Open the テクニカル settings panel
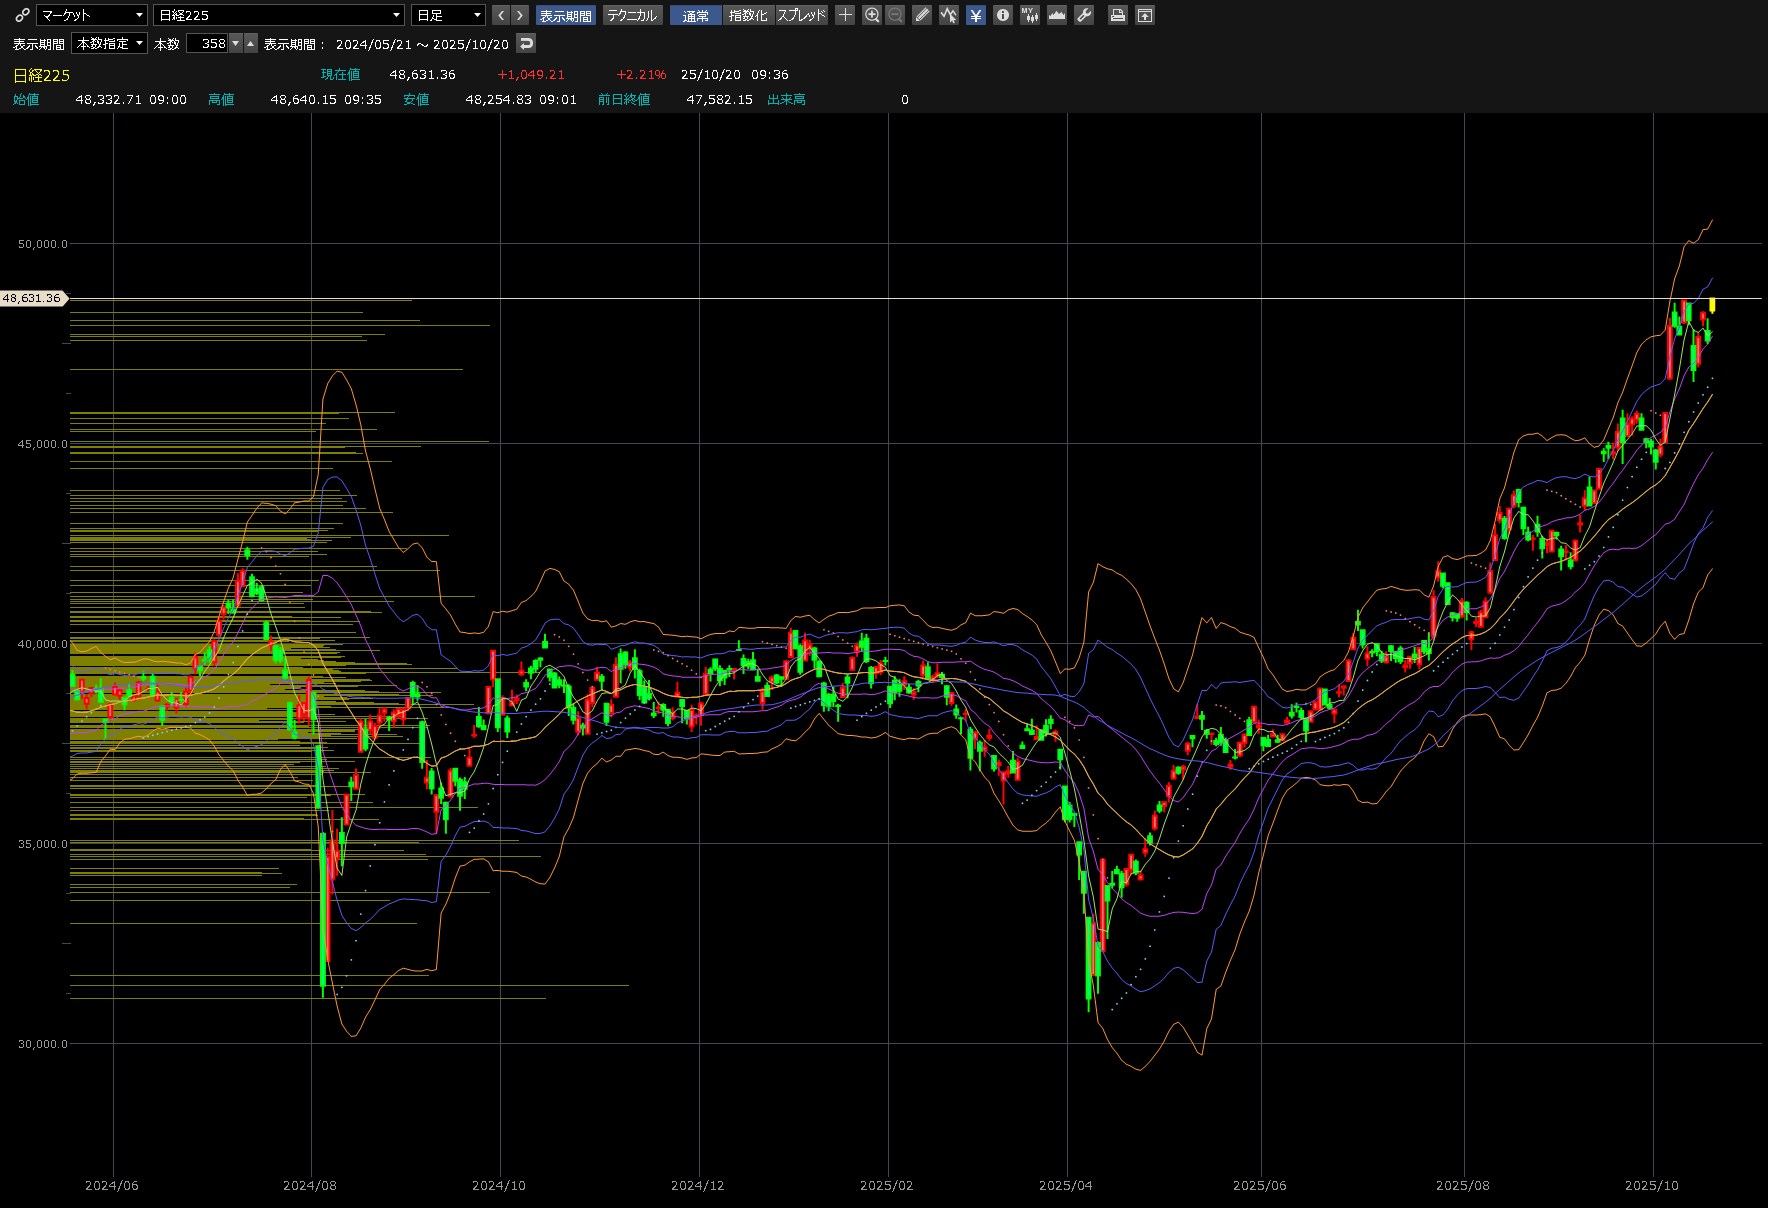Viewport: 1768px width, 1208px height. pyautogui.click(x=632, y=15)
